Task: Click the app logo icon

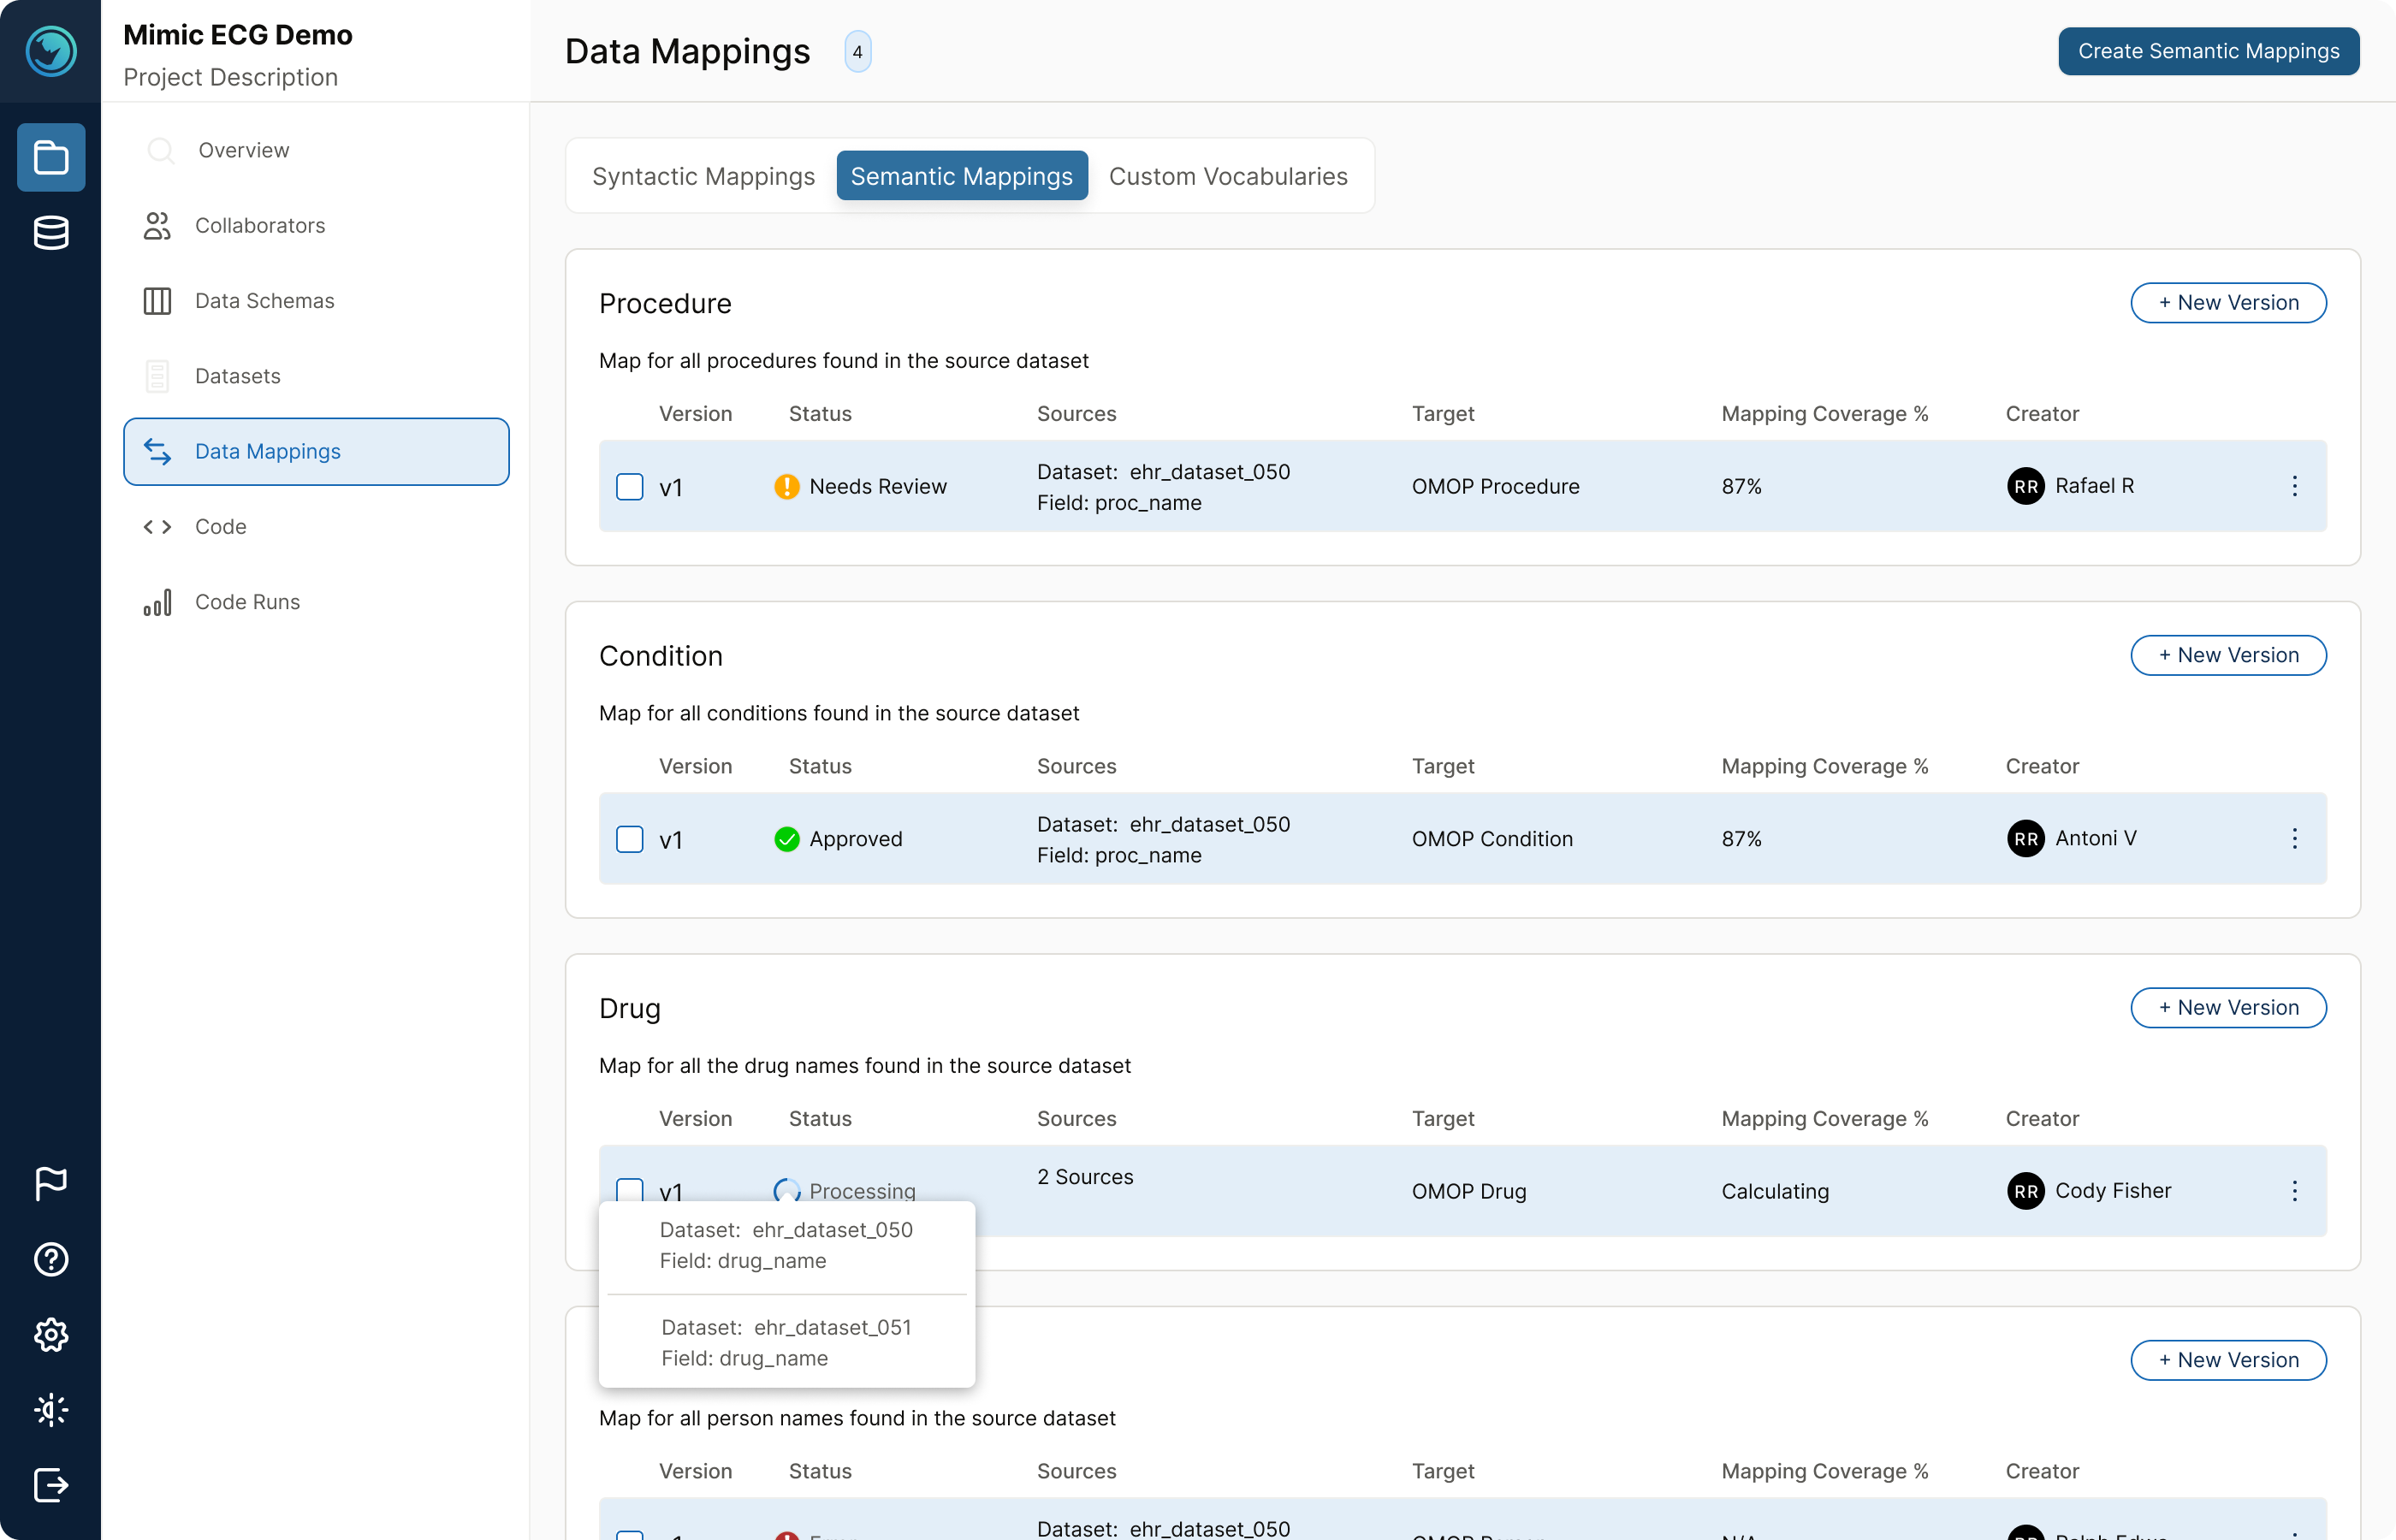Action: tap(51, 51)
